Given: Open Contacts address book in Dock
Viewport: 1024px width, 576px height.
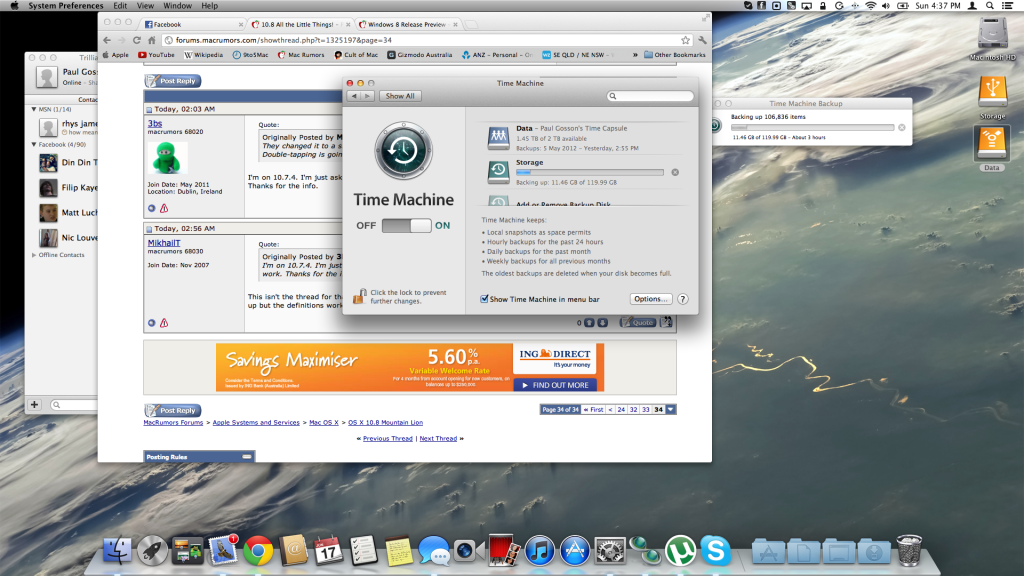Looking at the screenshot, I should pyautogui.click(x=293, y=551).
